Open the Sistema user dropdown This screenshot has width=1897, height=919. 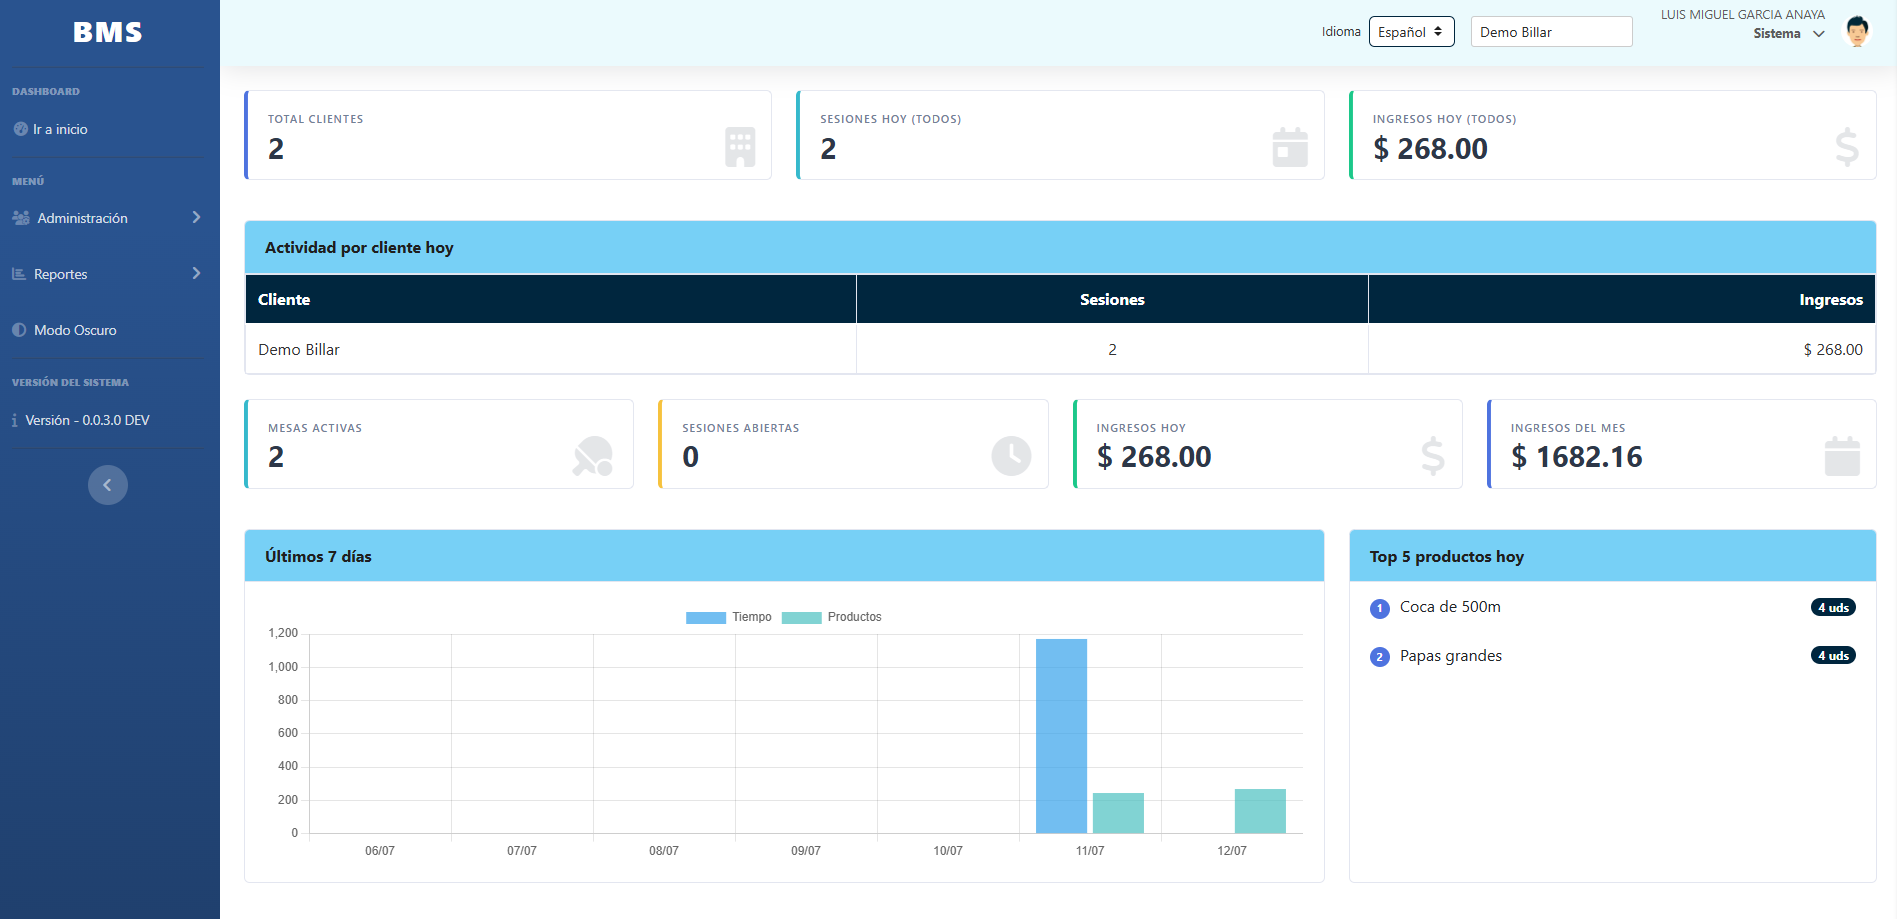1788,34
